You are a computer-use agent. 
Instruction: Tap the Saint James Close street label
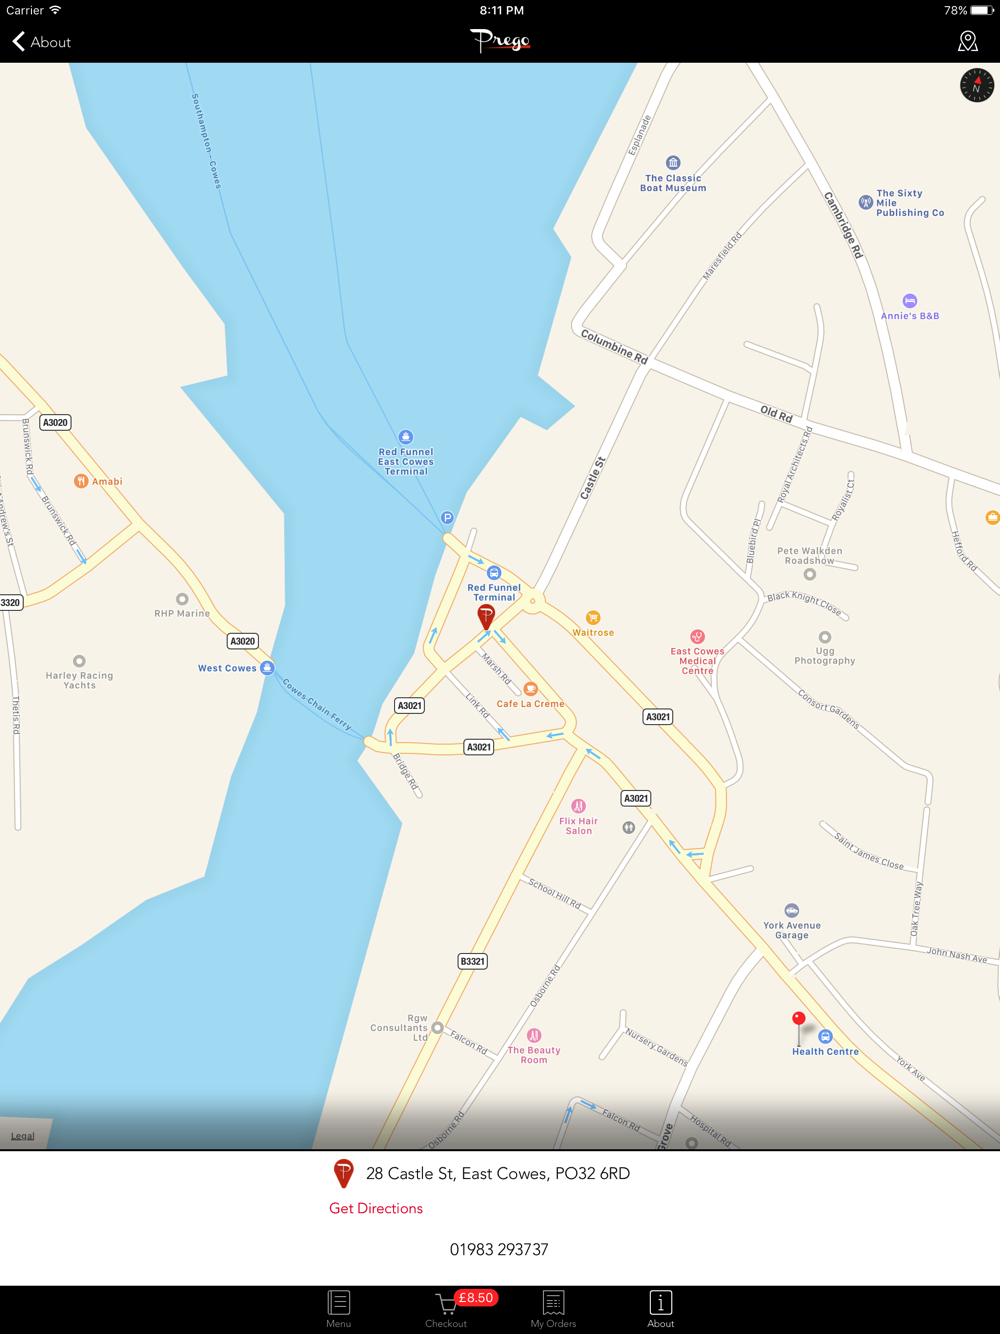869,851
